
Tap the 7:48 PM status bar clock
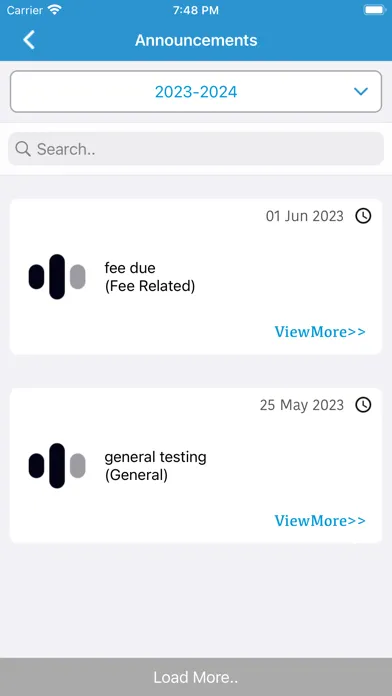click(196, 10)
